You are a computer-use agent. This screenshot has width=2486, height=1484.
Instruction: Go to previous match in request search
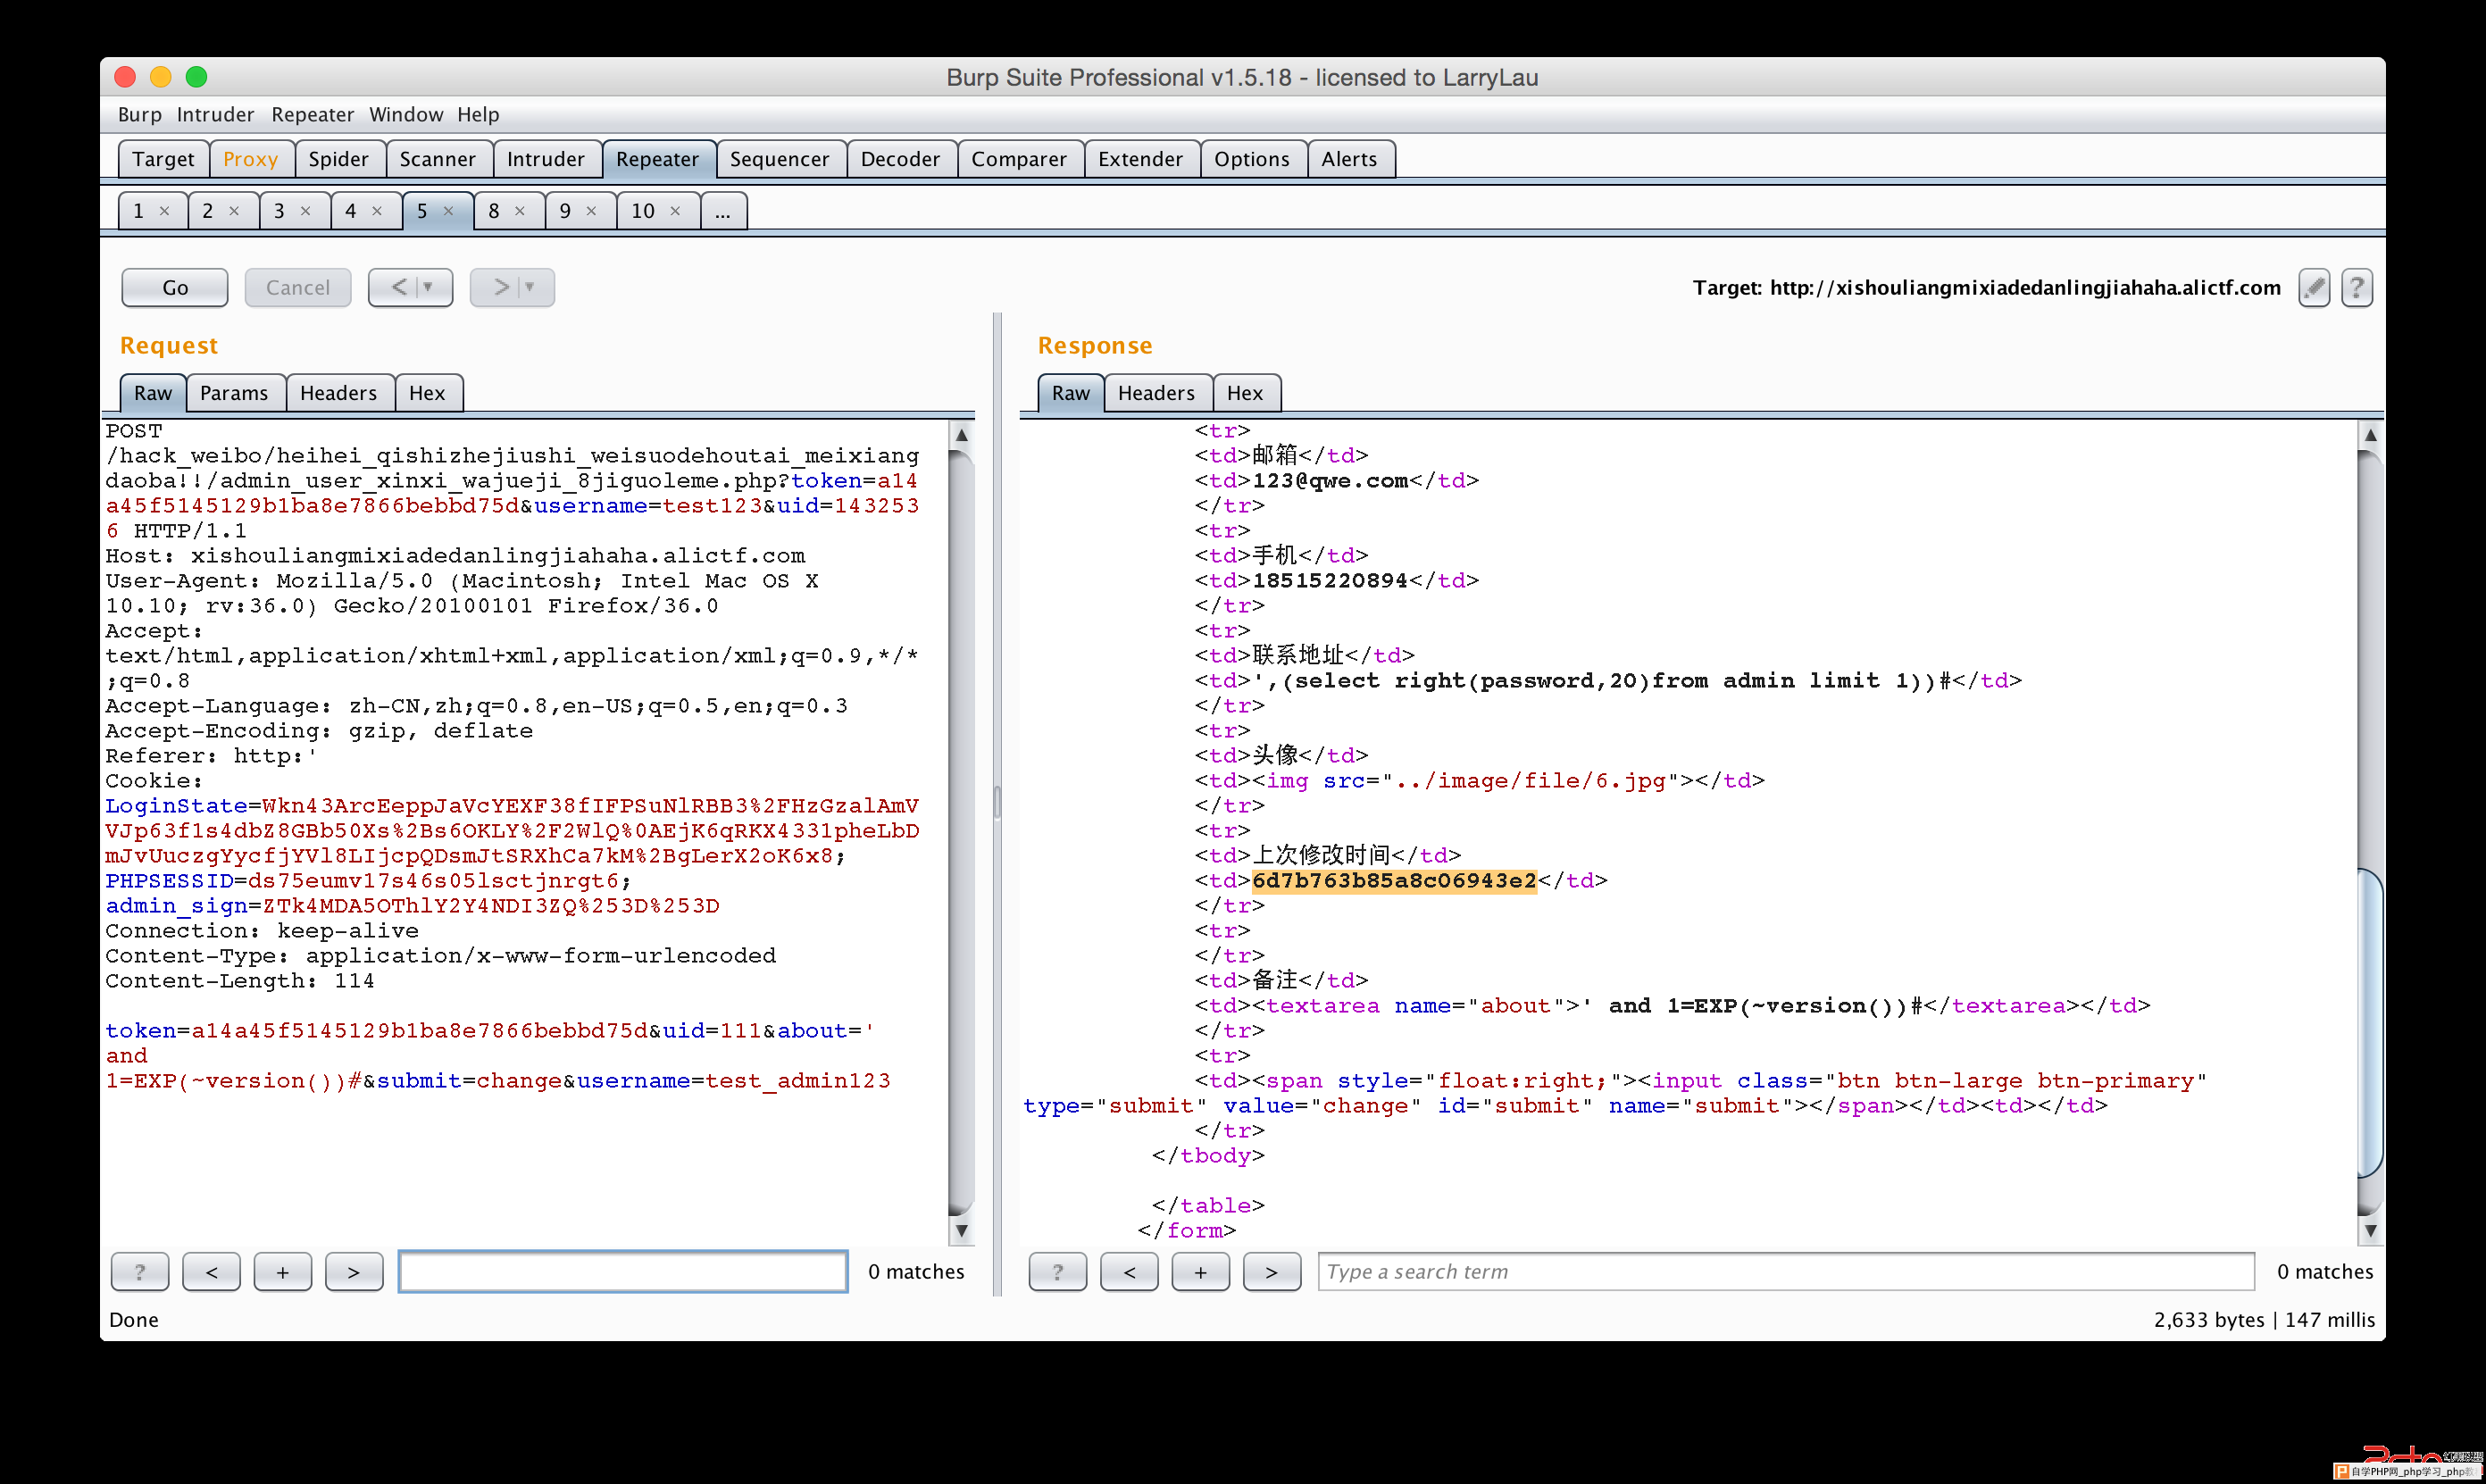tap(212, 1272)
